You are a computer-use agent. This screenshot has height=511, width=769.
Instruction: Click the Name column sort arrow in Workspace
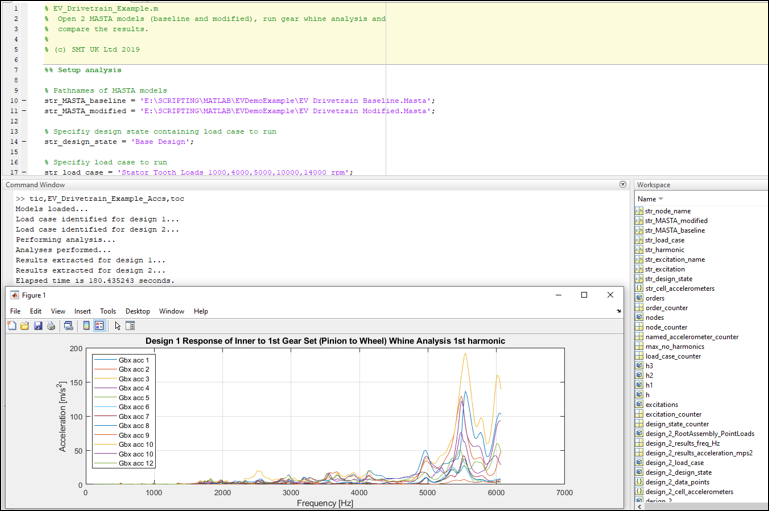[659, 199]
